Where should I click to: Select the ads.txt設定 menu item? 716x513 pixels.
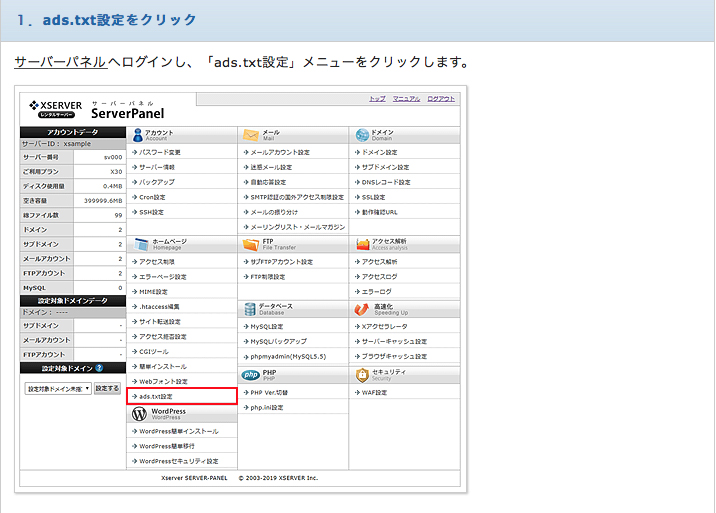[182, 397]
